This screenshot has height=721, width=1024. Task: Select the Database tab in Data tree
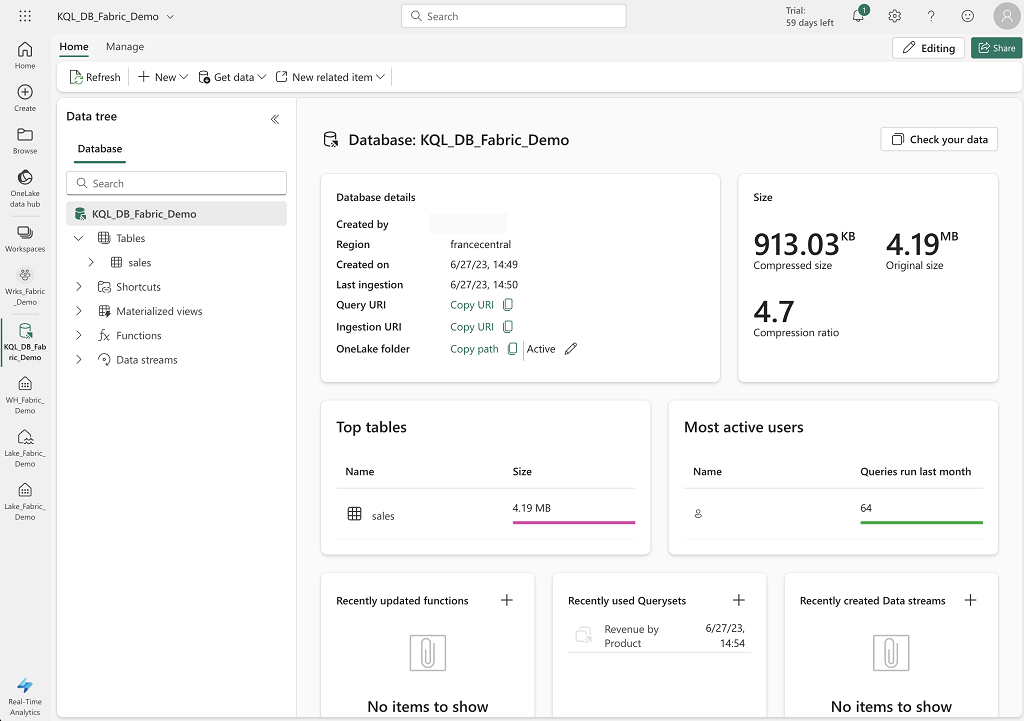pyautogui.click(x=100, y=149)
